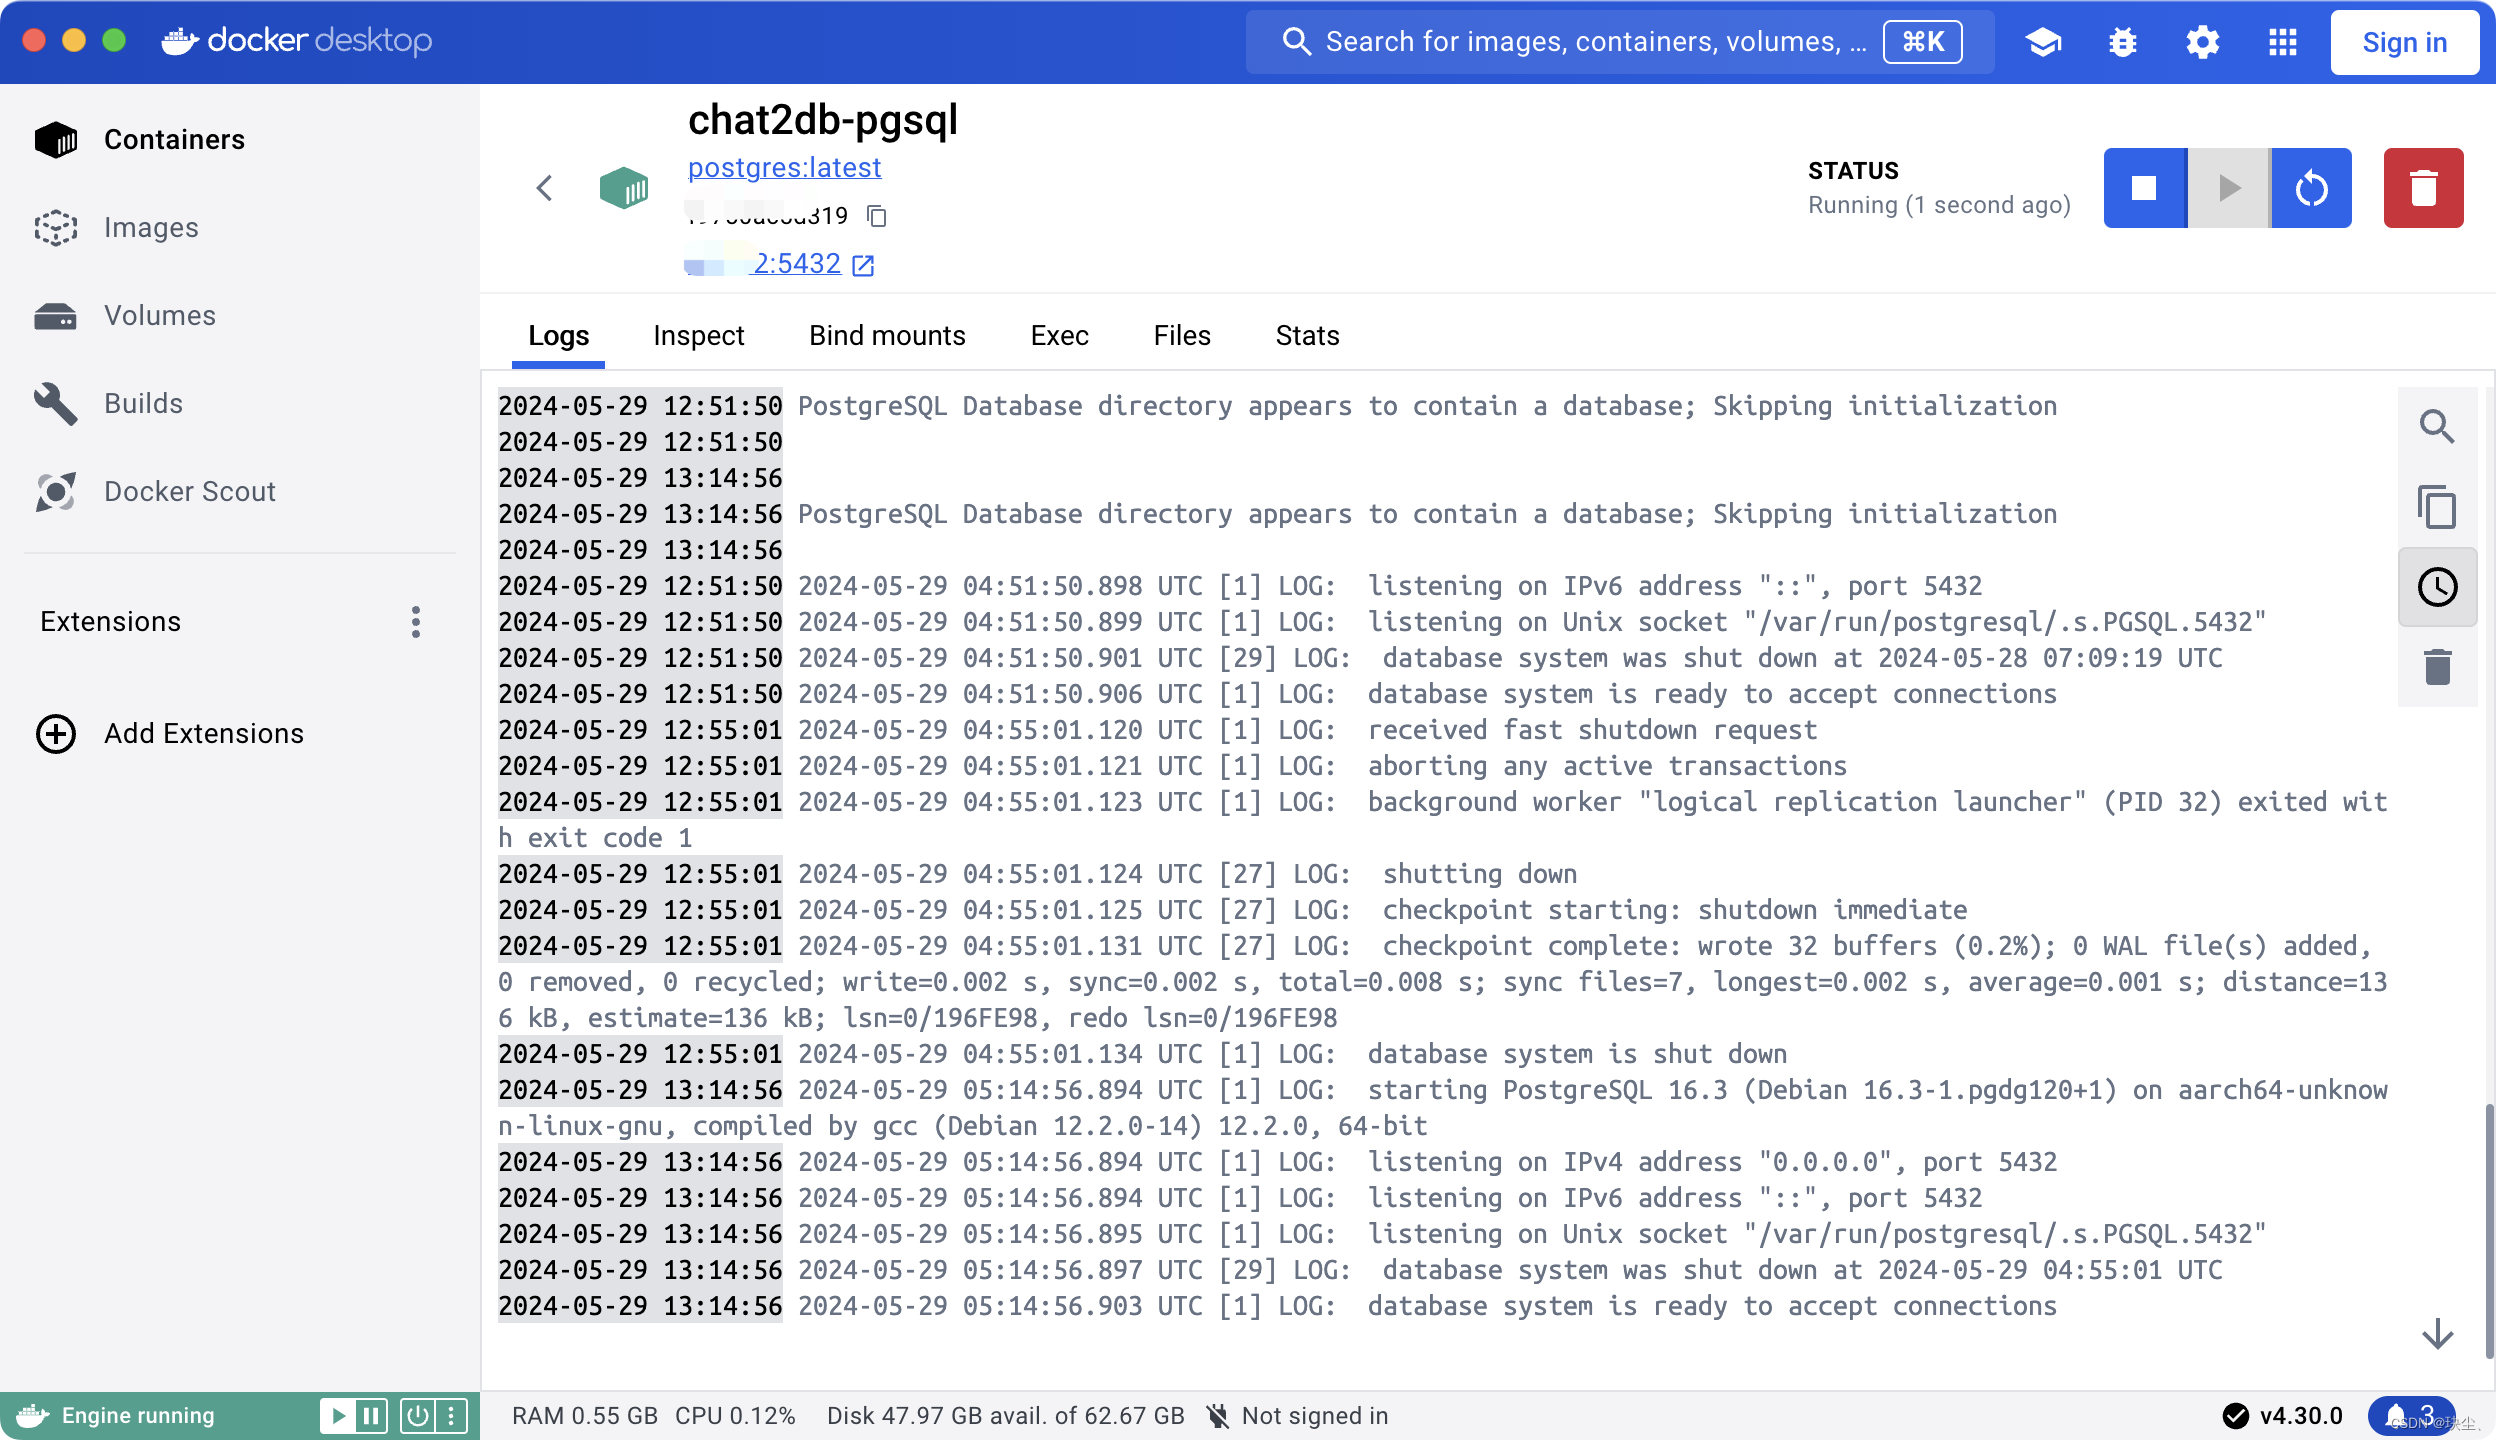Open the Extensions three-dot menu
The height and width of the screenshot is (1440, 2496).
click(416, 622)
